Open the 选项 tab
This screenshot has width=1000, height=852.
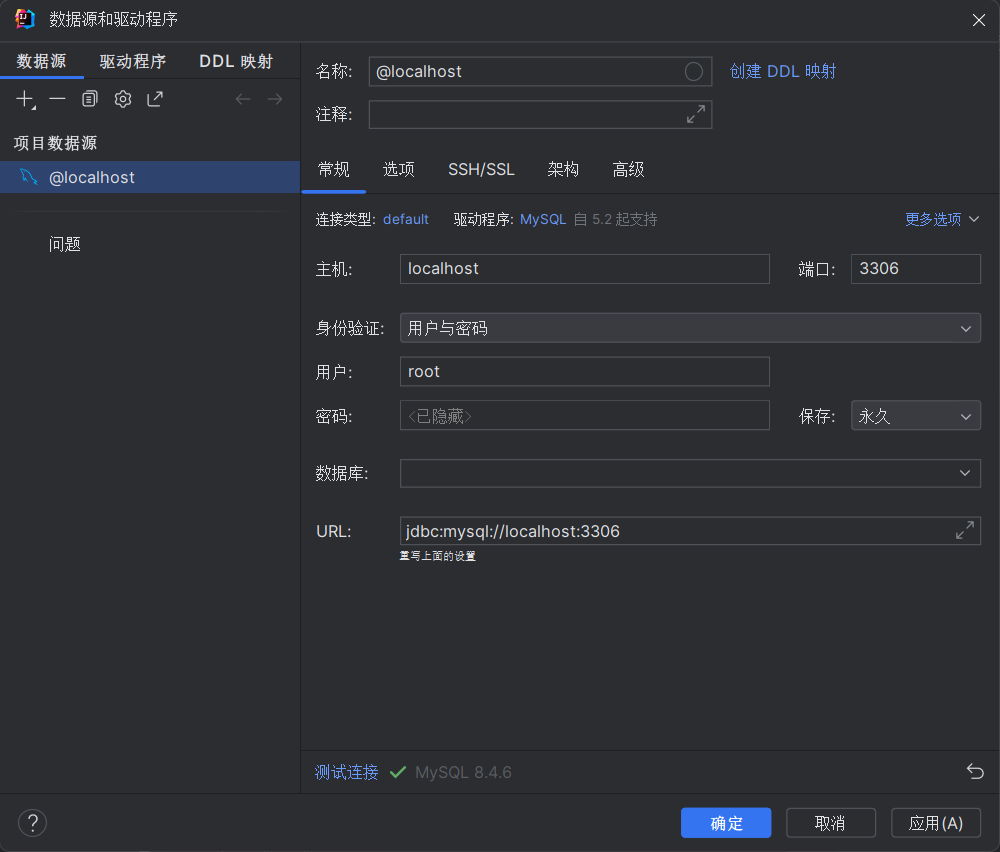point(399,170)
